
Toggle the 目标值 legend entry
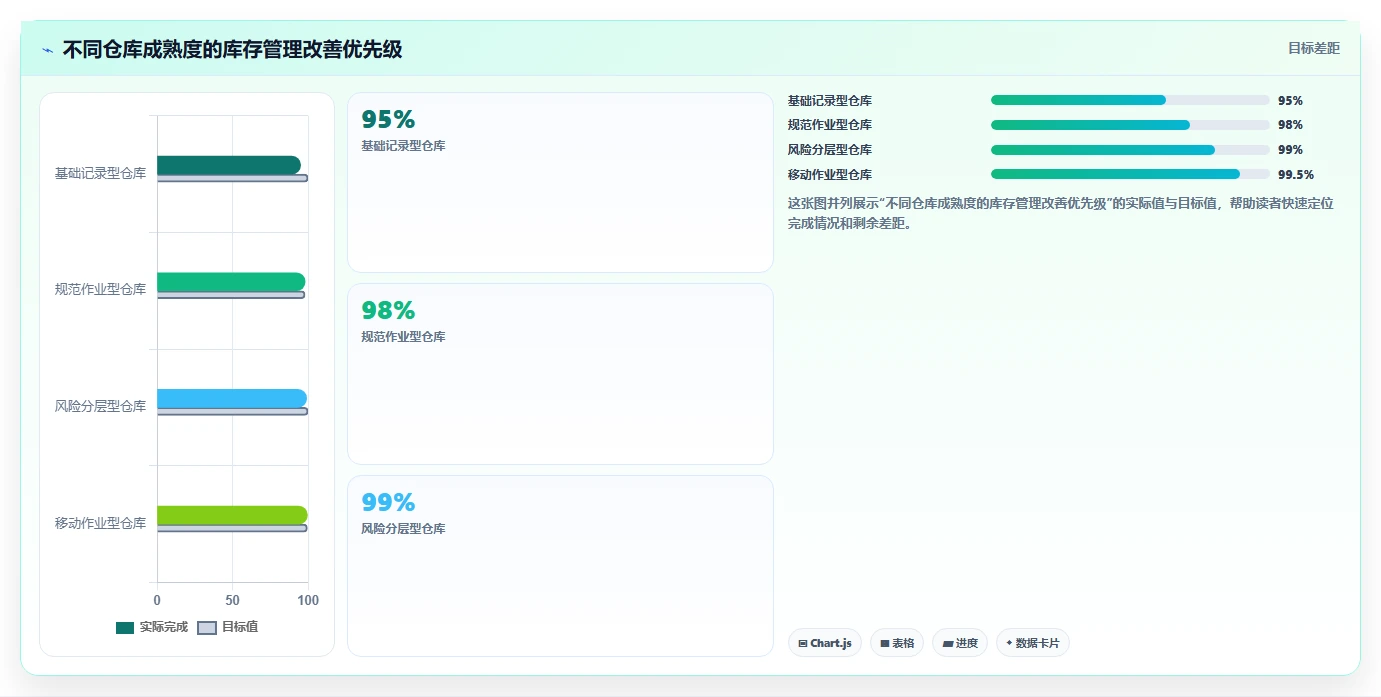tap(227, 627)
